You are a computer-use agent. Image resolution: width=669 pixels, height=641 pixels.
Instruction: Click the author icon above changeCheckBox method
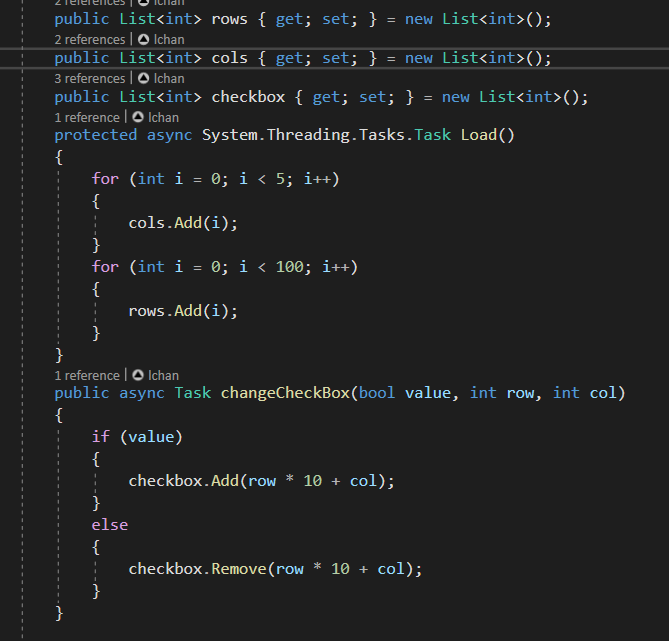coord(138,376)
